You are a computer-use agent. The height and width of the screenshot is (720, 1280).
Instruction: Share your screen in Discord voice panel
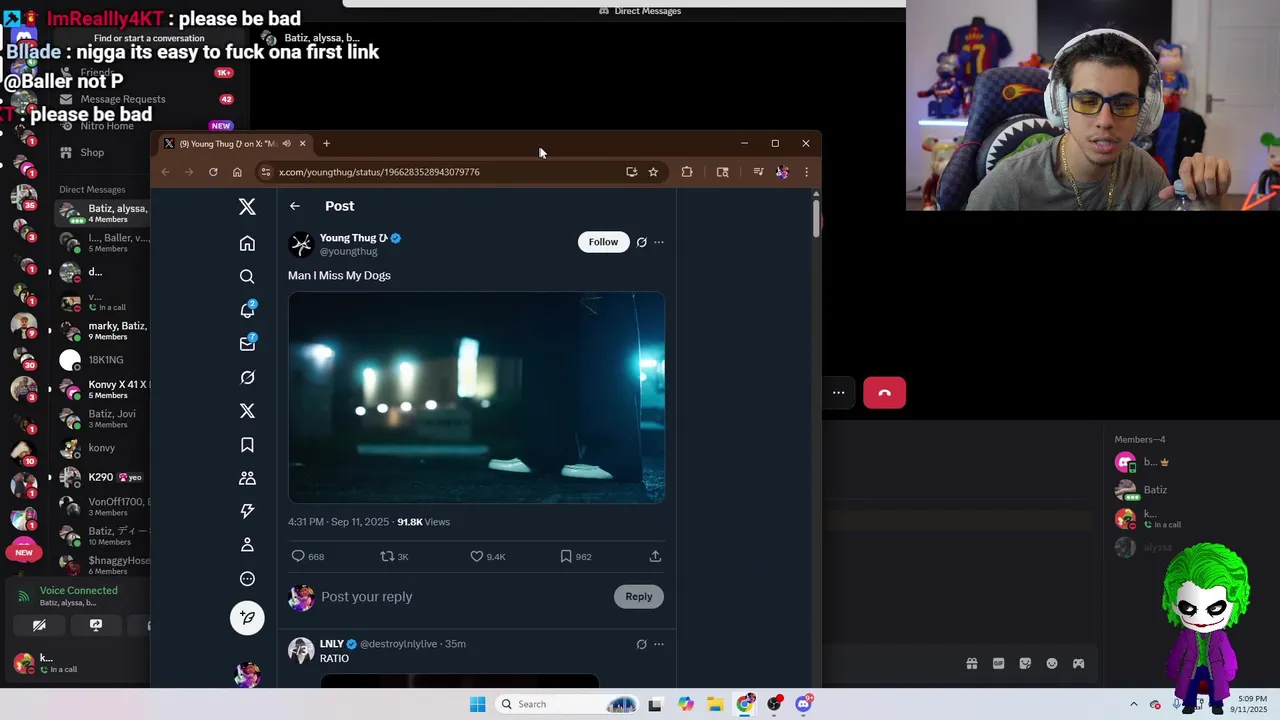click(96, 625)
